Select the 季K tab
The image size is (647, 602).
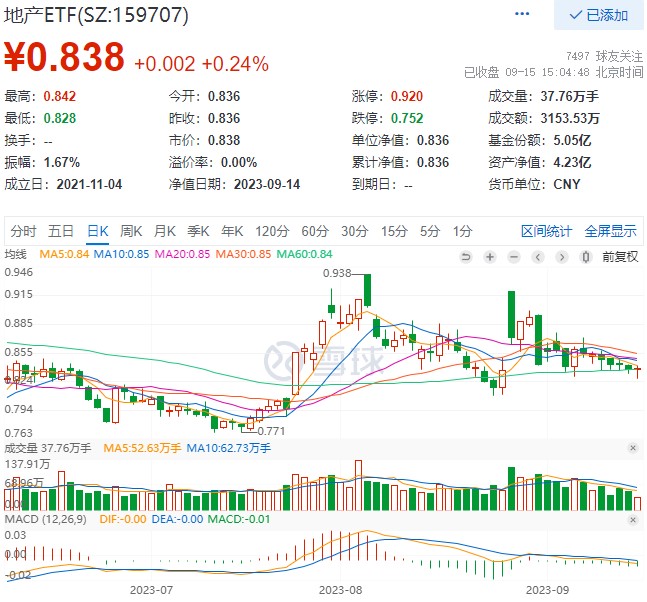click(x=198, y=231)
